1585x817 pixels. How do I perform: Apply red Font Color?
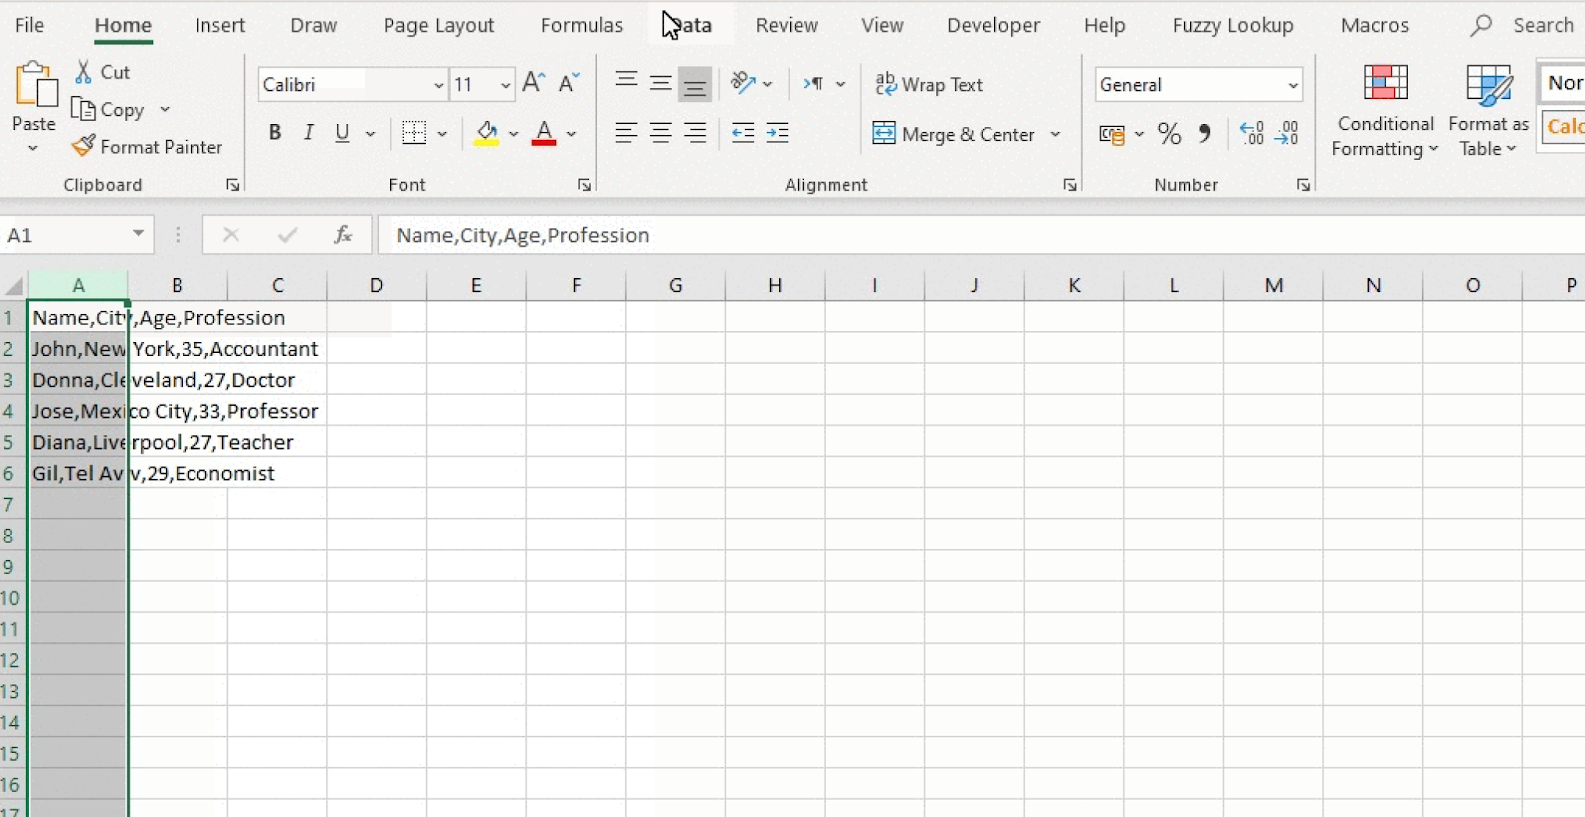click(544, 133)
